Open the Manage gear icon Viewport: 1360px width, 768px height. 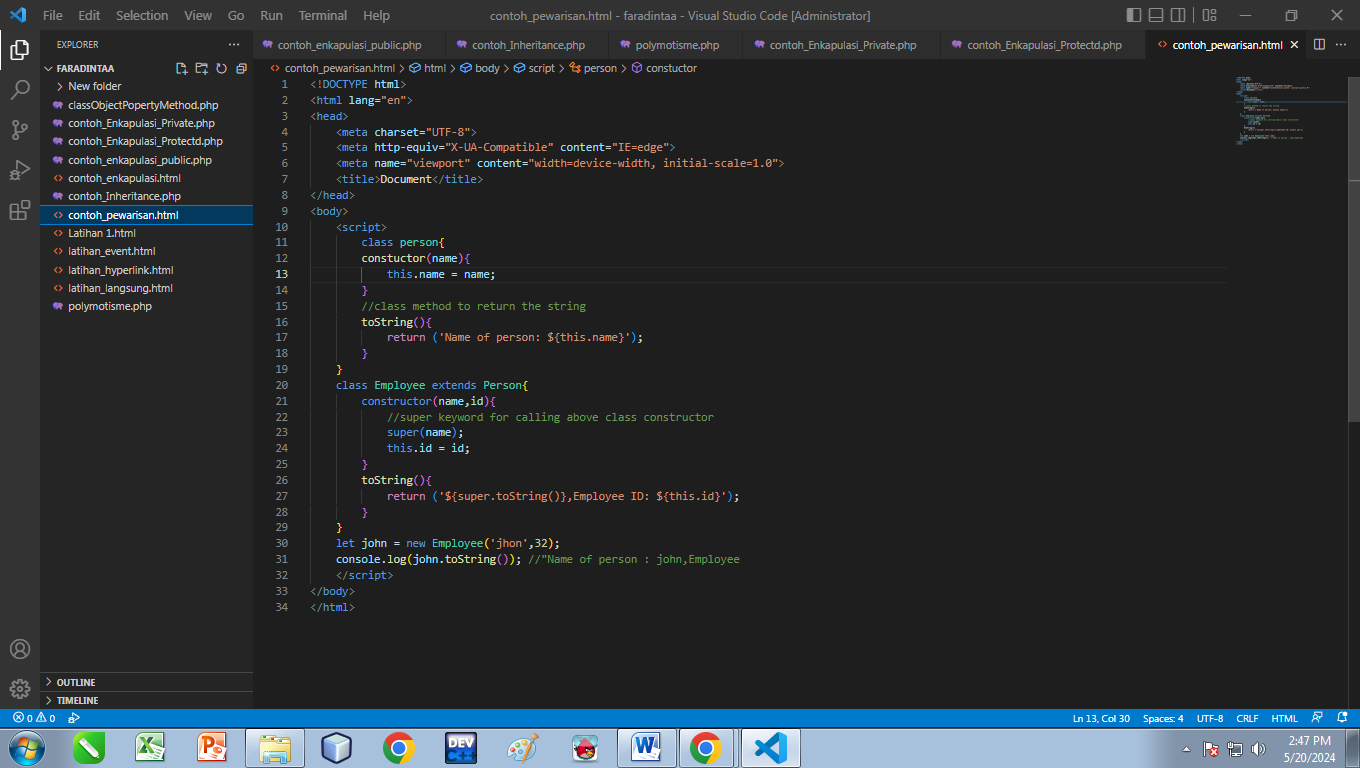click(x=20, y=689)
